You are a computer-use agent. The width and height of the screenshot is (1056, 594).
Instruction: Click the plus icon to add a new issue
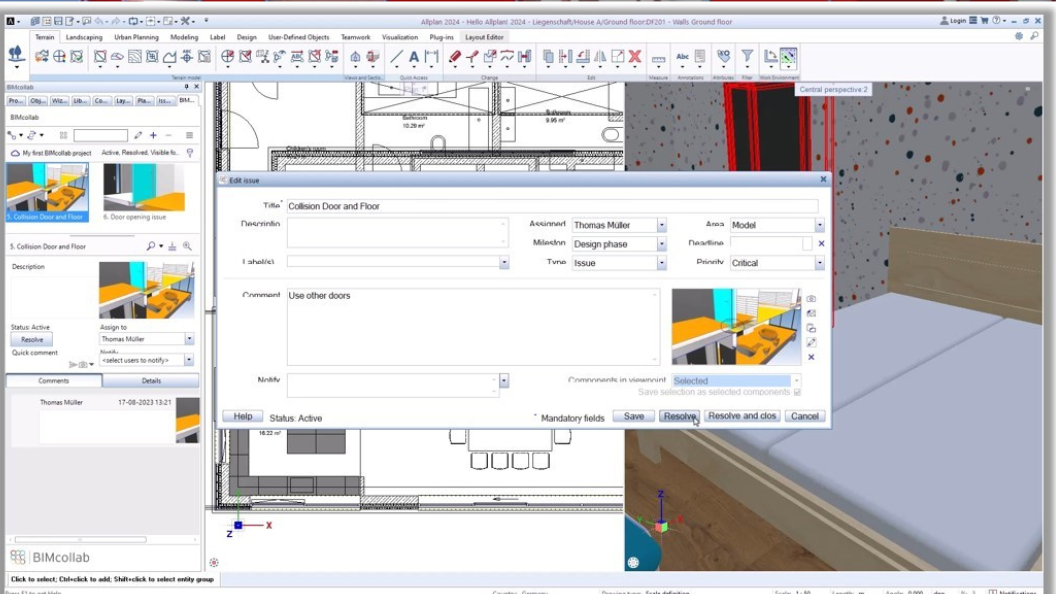pos(153,135)
